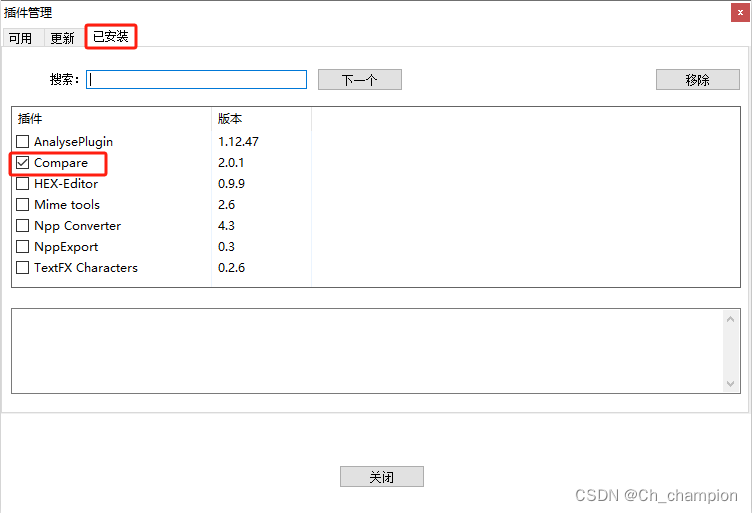
Task: Click description box scroll up arrow
Action: (730, 319)
